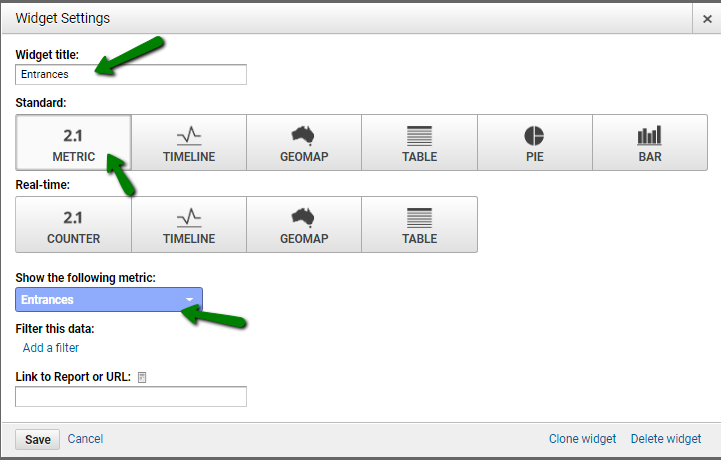Save the widget settings
Screen dimensions: 721x460
tap(37, 439)
